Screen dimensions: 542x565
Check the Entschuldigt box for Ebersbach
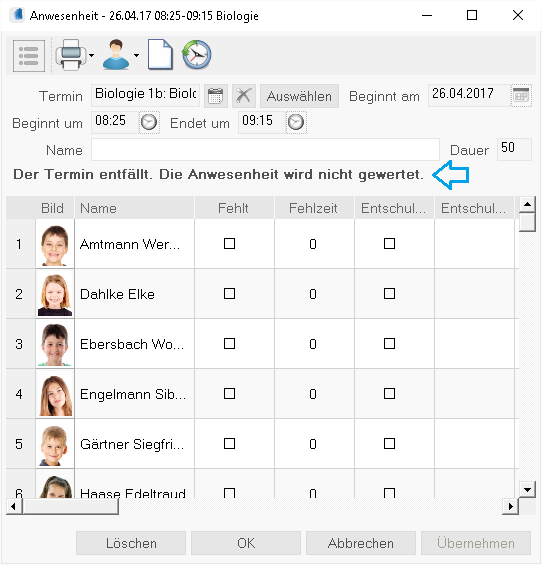(389, 343)
